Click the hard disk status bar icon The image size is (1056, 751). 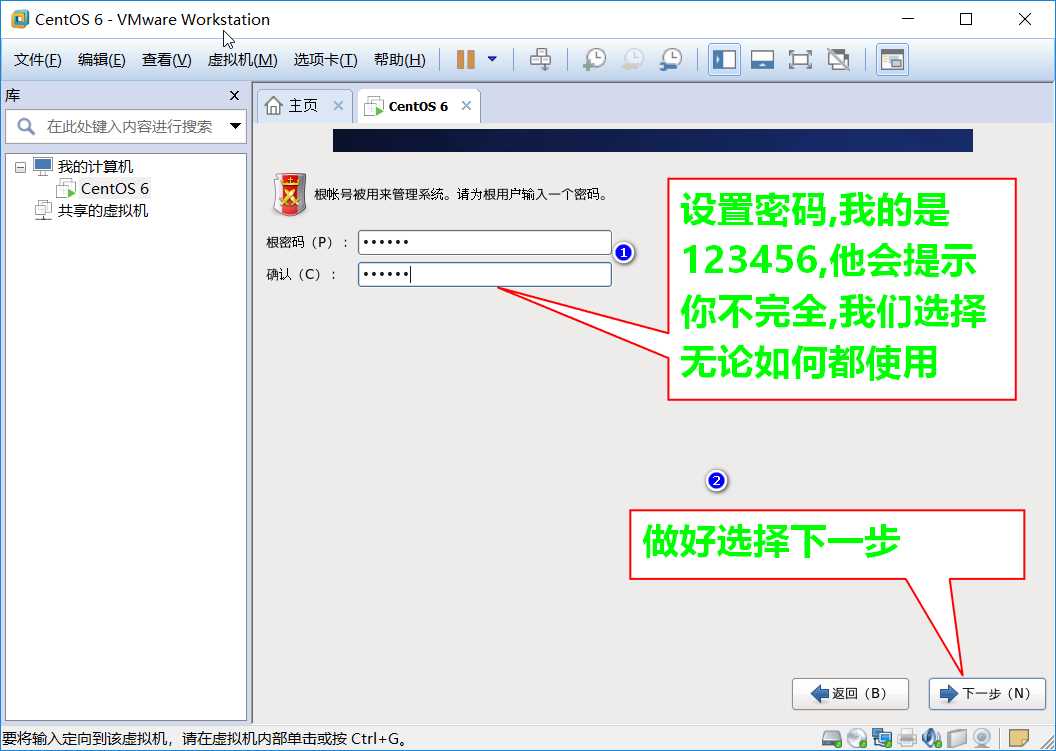pyautogui.click(x=832, y=738)
